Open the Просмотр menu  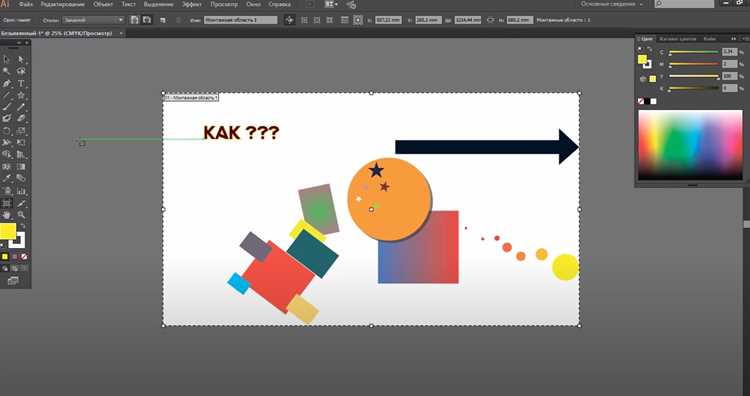(224, 4)
